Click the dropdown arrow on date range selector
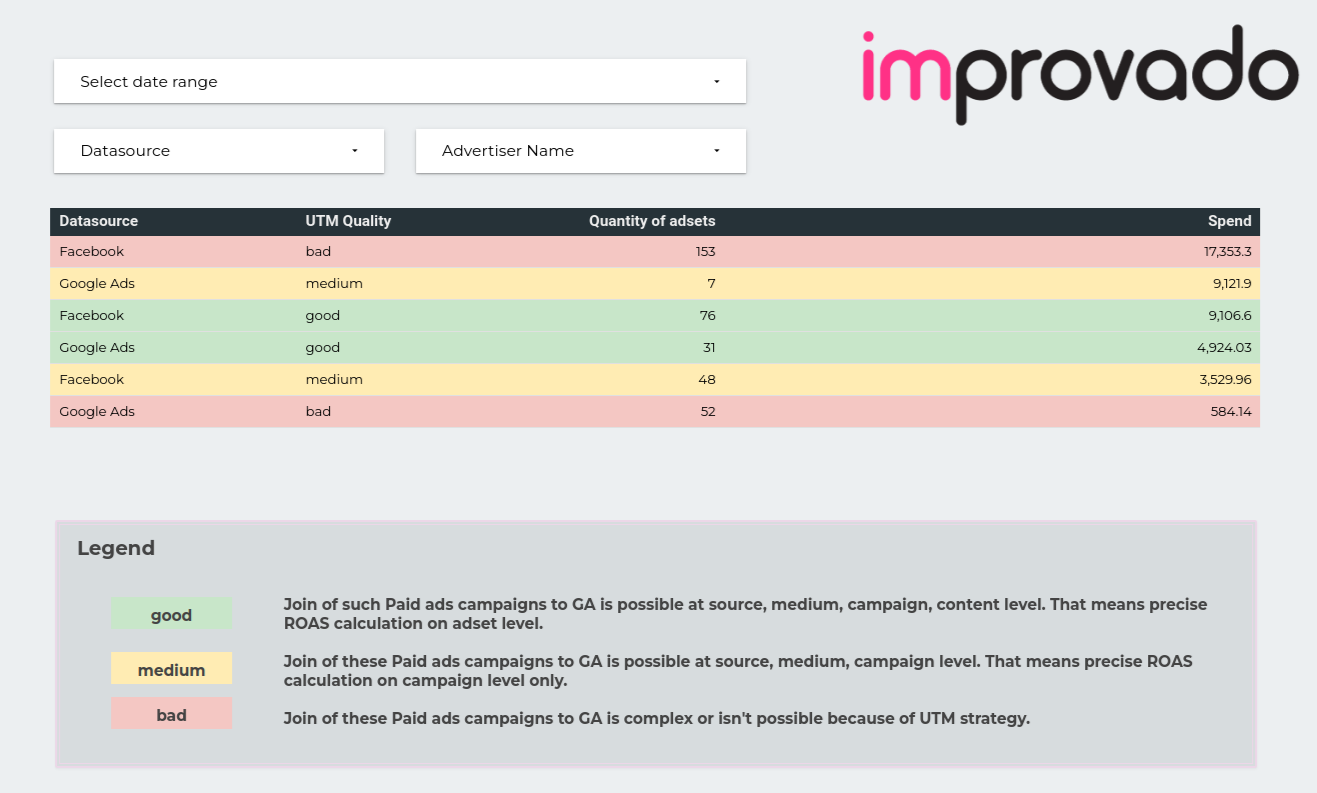 point(716,81)
